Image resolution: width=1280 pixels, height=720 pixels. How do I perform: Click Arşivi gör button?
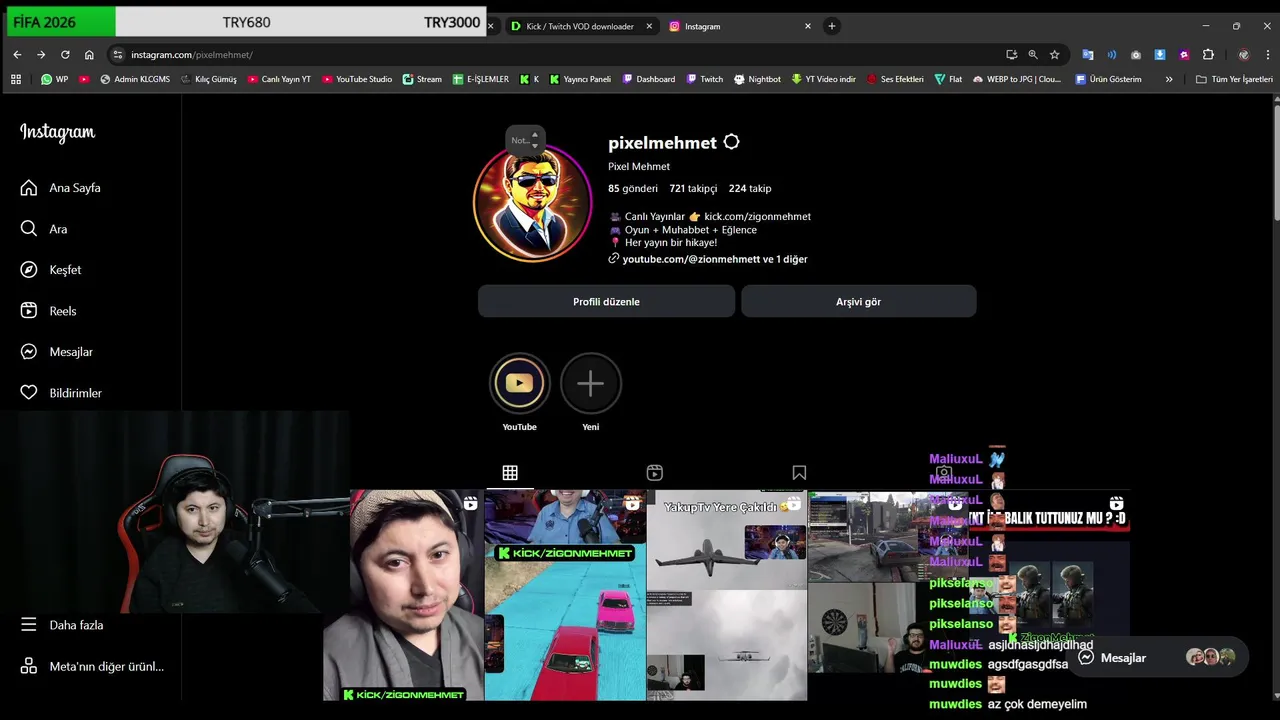(858, 301)
